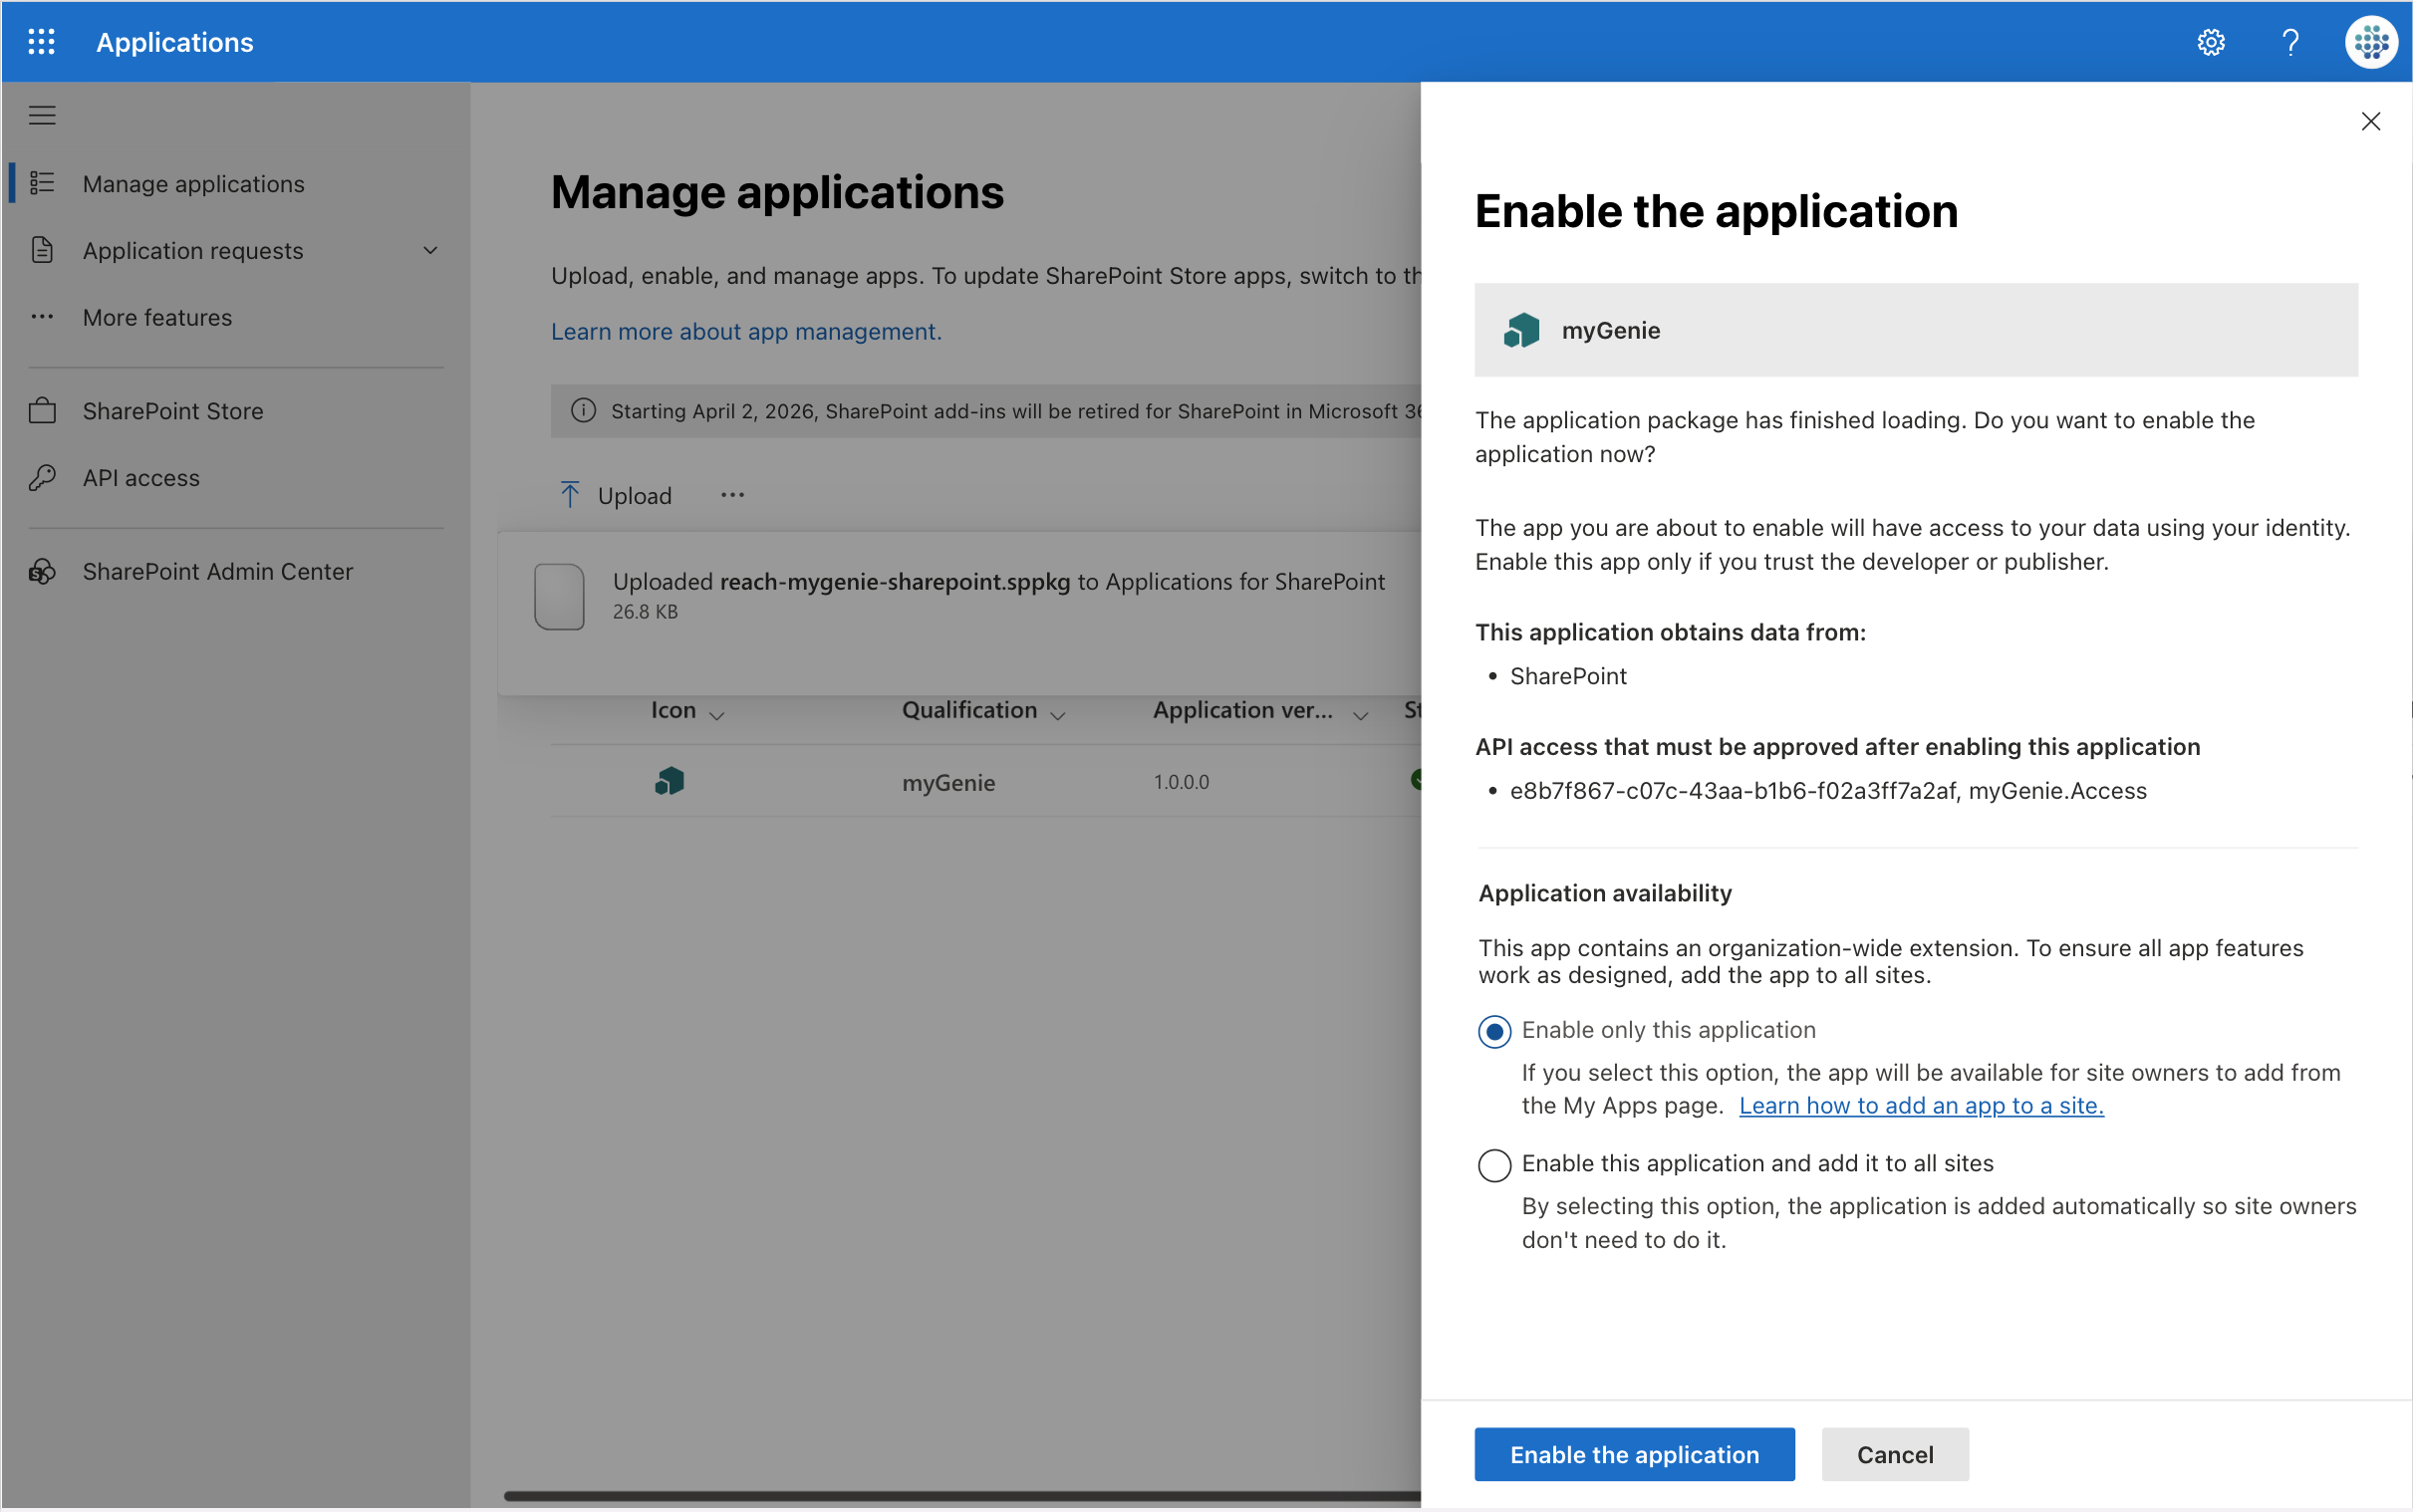
Task: Click the SharePoint add-ins retirement notice text
Action: (1015, 411)
